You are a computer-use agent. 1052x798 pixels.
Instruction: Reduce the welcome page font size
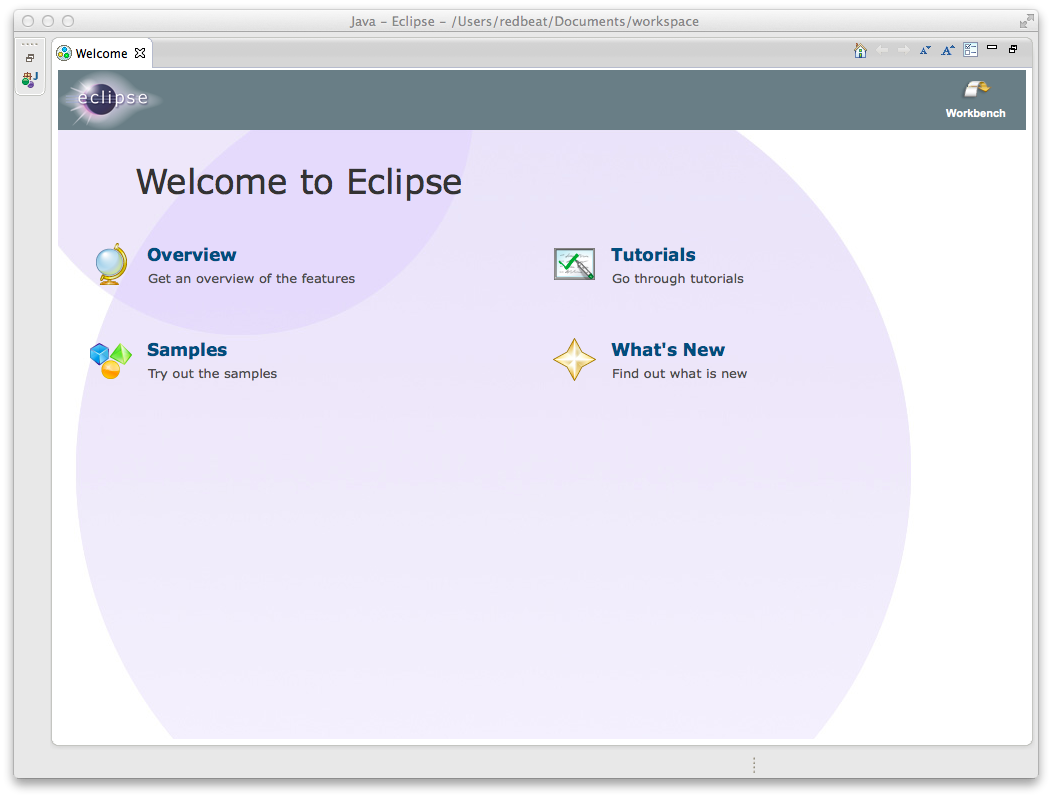click(926, 50)
